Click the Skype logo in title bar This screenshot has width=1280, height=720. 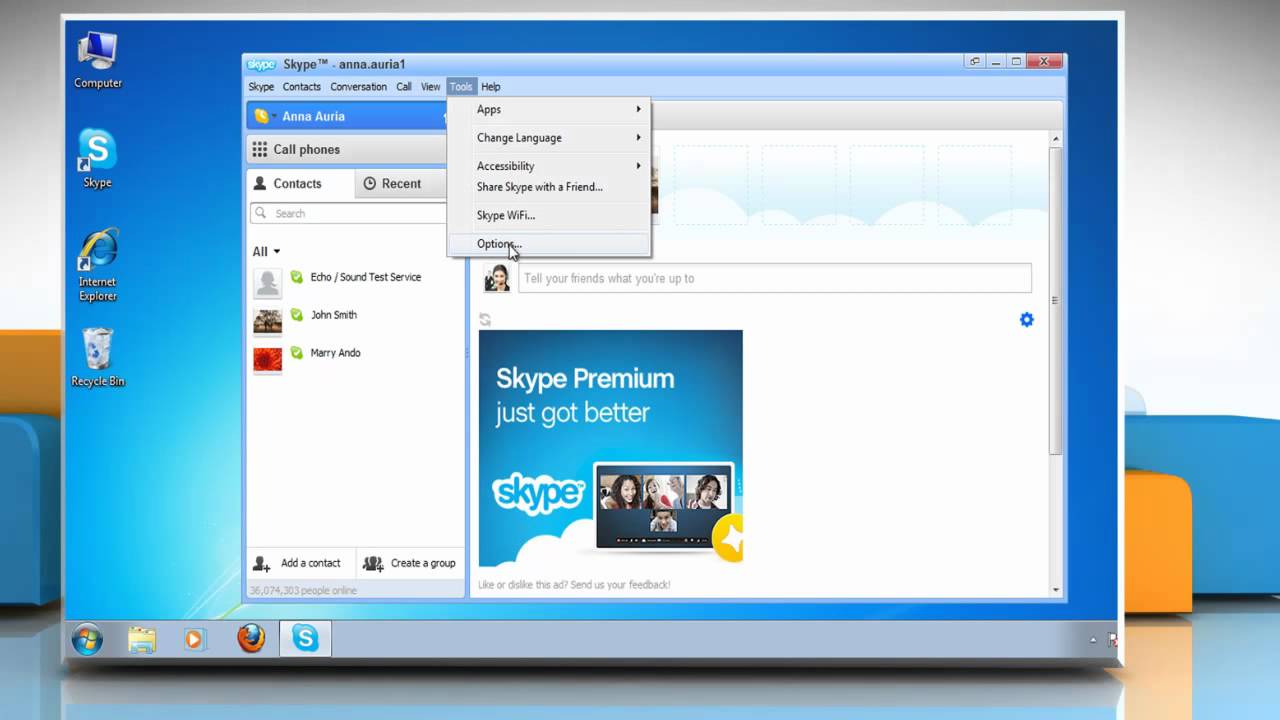261,64
